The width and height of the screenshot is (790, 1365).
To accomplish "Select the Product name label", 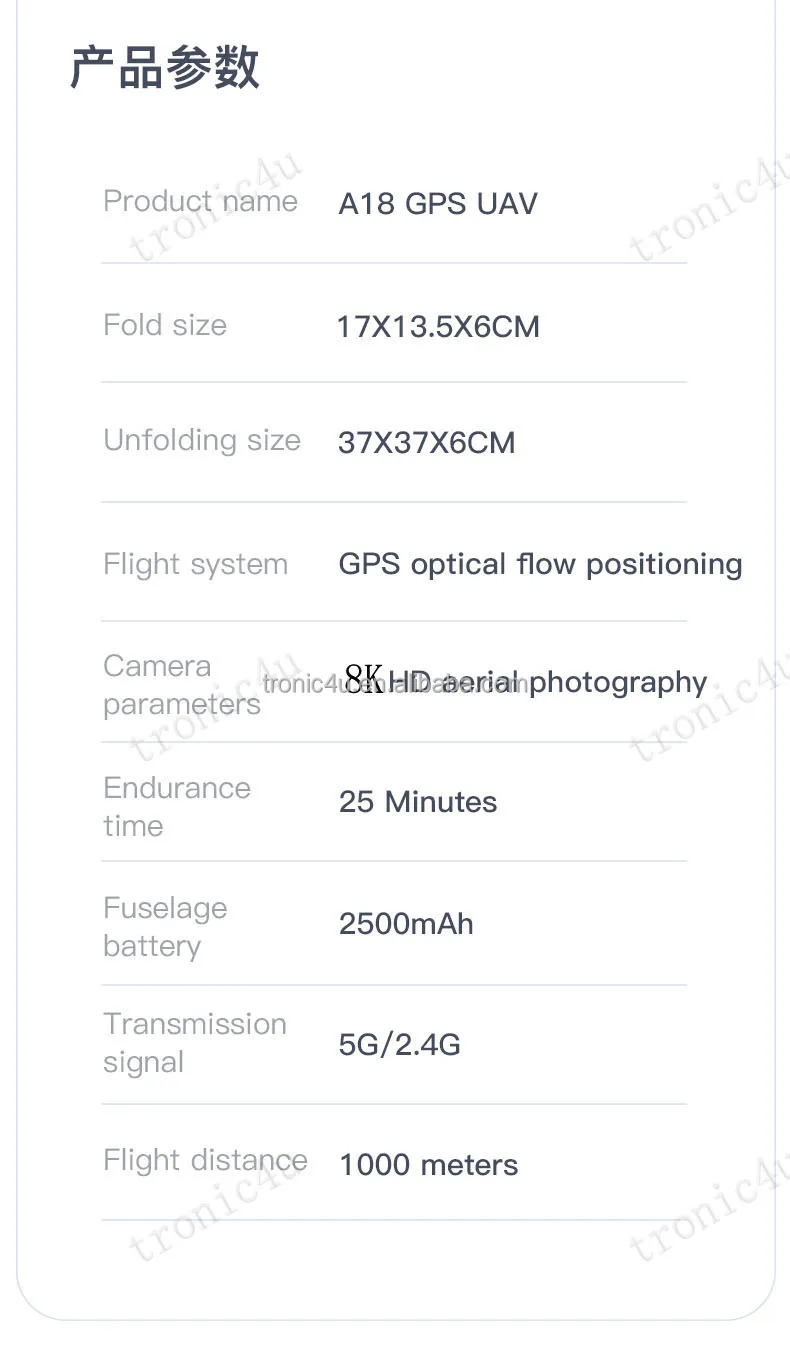I will [200, 201].
